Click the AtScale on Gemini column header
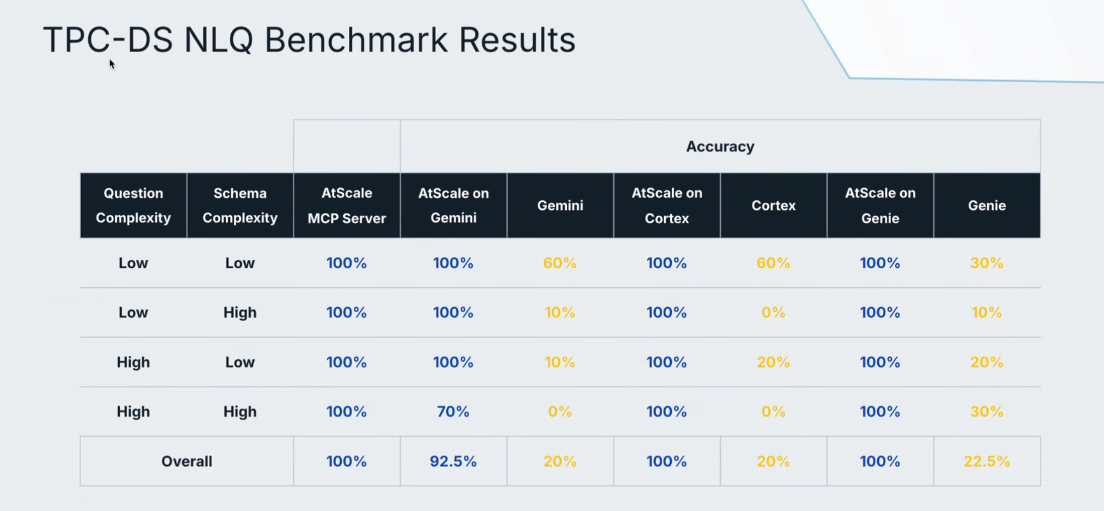Viewport: 1104px width, 511px height. tap(453, 206)
